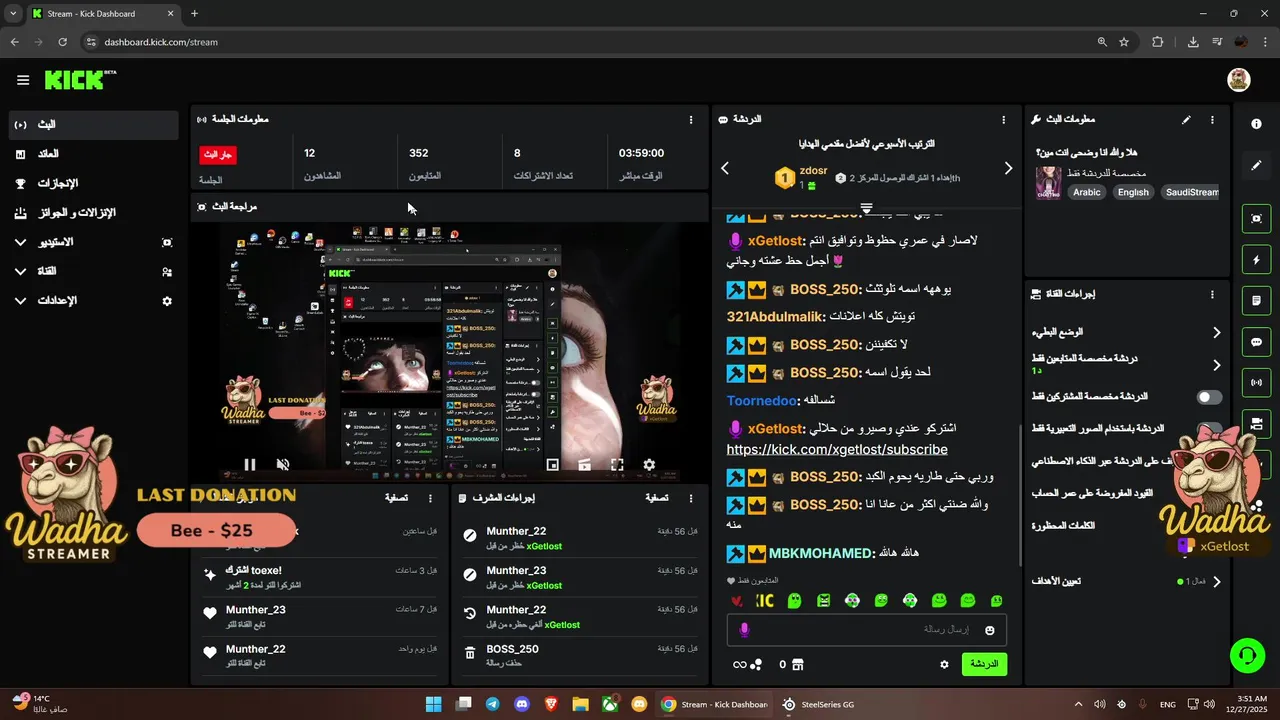Click the pencil icon in the right rail

point(1256,165)
